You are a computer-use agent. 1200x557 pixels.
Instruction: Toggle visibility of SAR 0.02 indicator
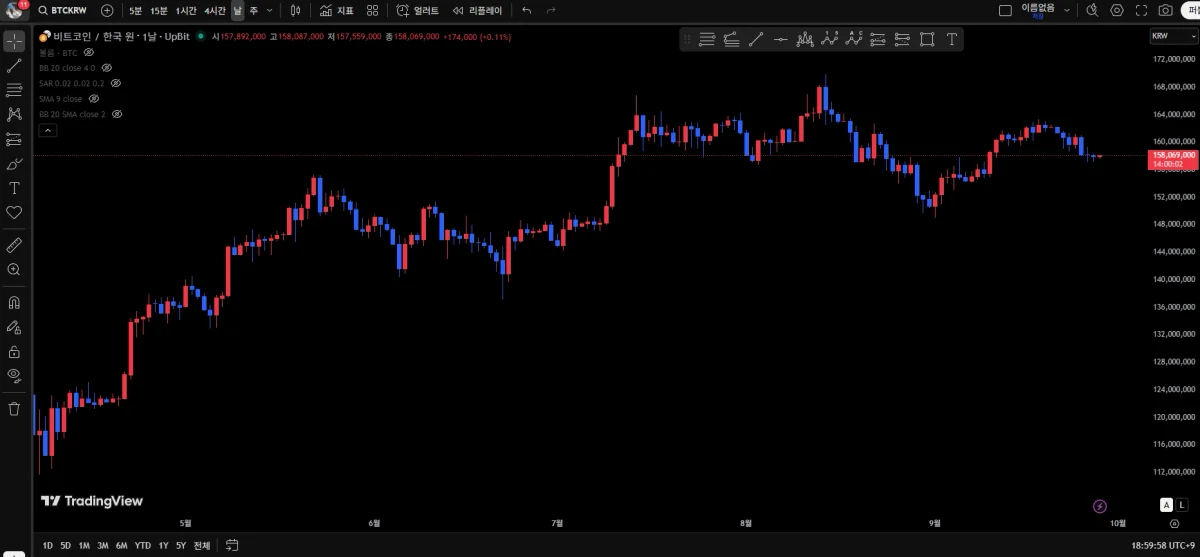click(114, 83)
